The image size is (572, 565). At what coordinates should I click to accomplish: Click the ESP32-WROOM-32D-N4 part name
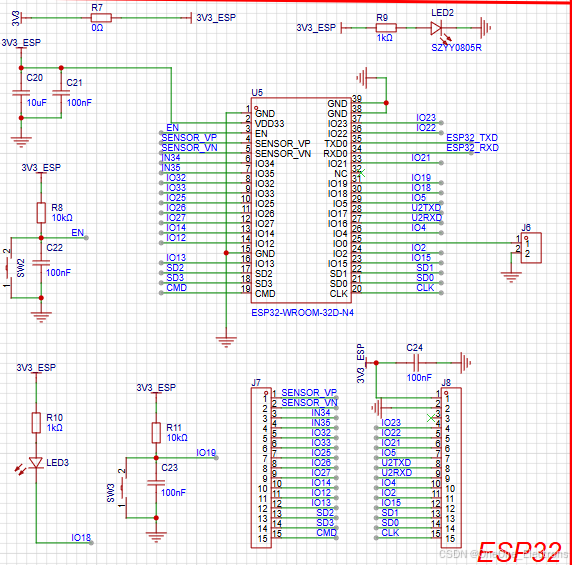click(x=302, y=313)
